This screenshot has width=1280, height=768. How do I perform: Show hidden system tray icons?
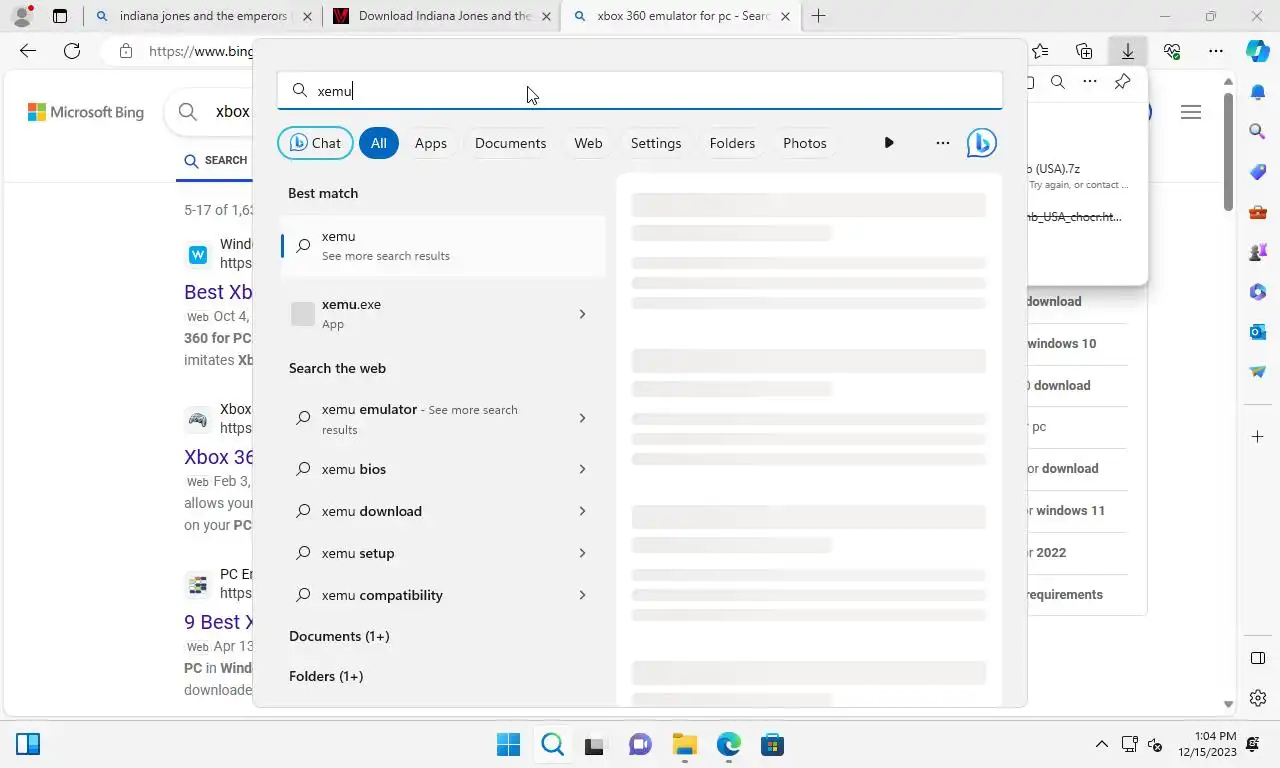pyautogui.click(x=1102, y=745)
